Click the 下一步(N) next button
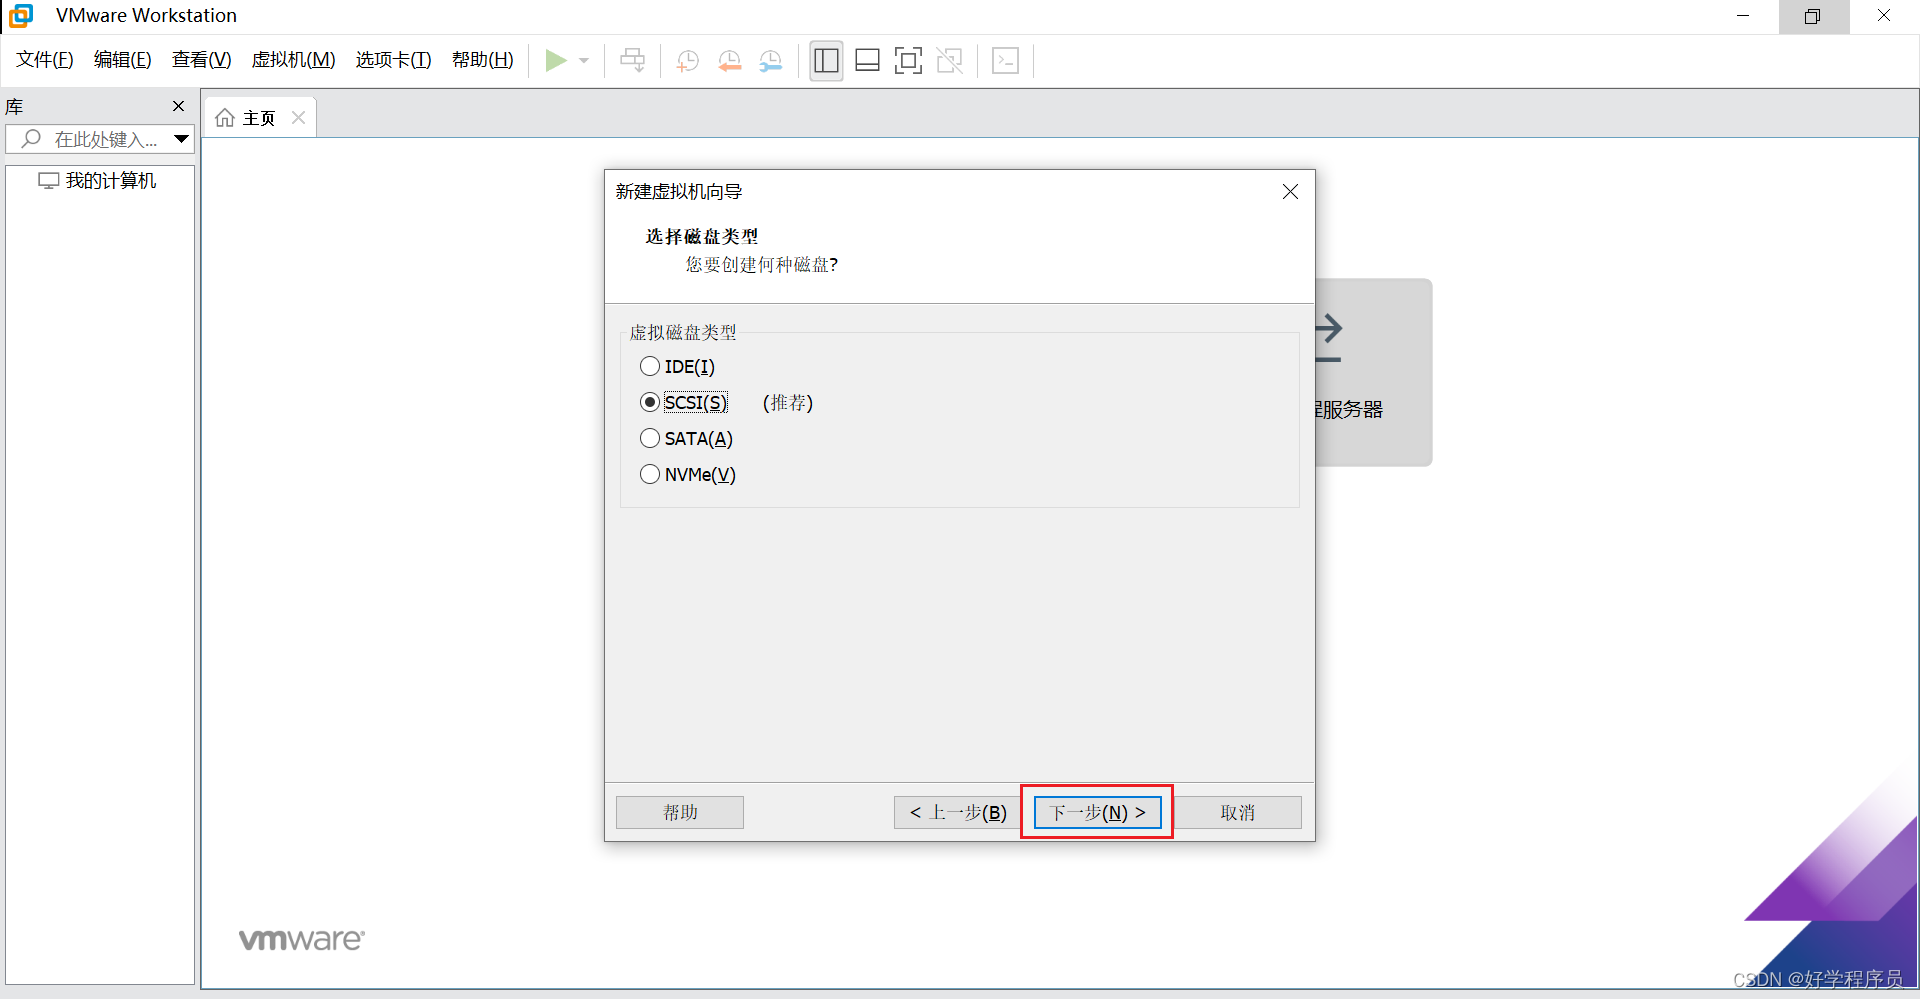 (1098, 813)
